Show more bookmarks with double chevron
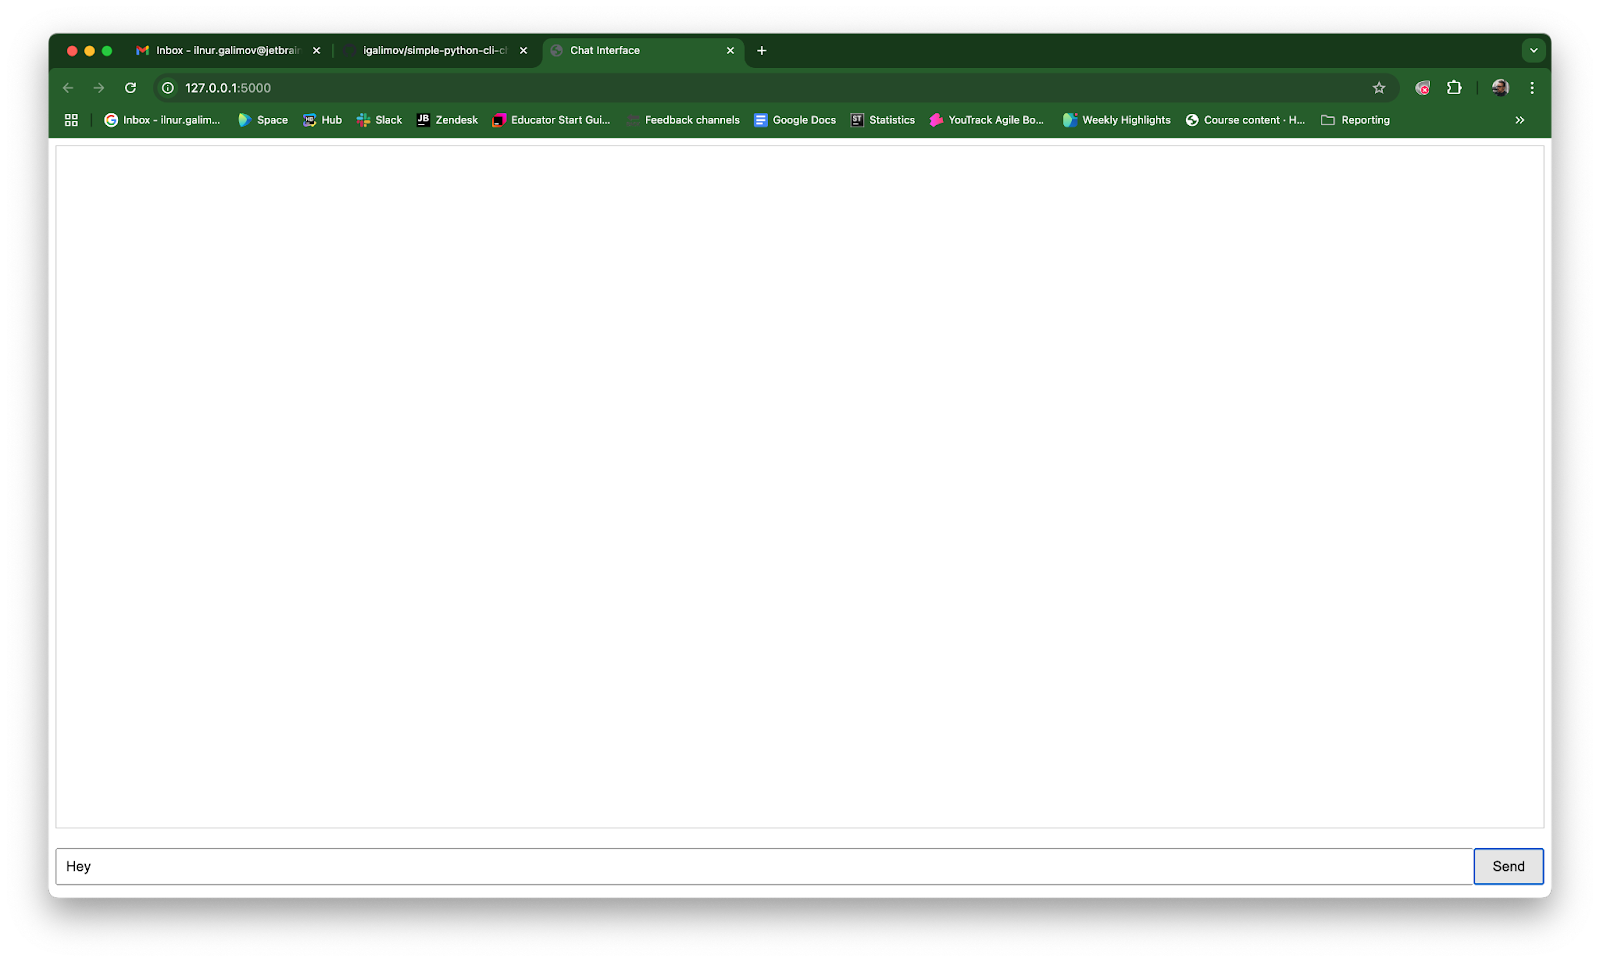The width and height of the screenshot is (1600, 962). (1520, 120)
